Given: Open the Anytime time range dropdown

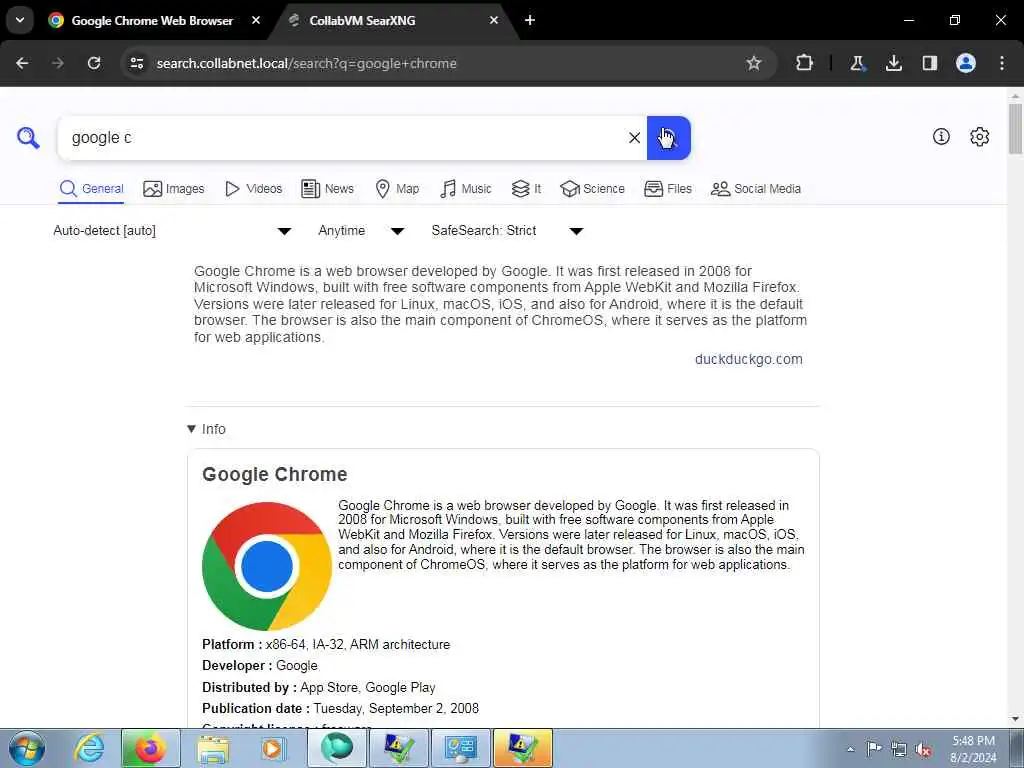Looking at the screenshot, I should point(361,231).
